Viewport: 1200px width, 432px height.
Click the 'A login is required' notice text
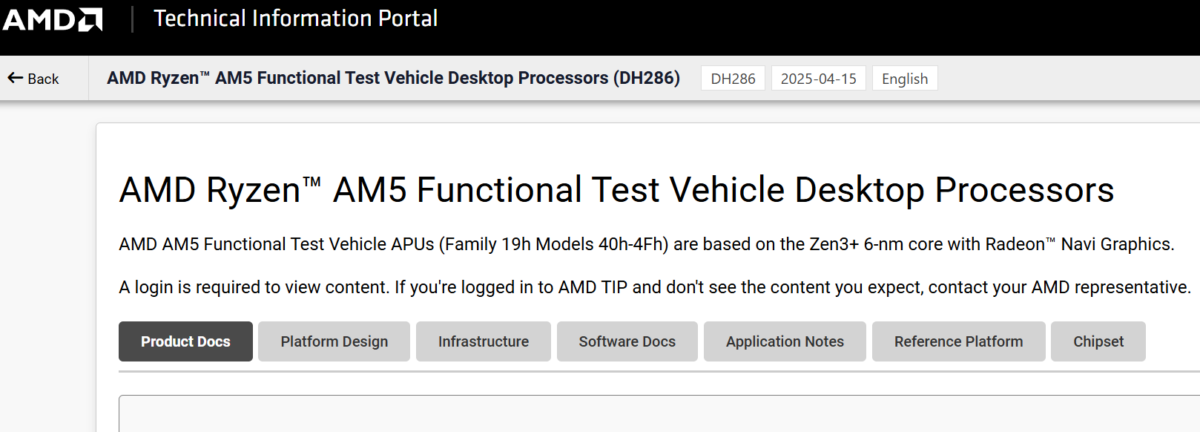click(x=655, y=287)
